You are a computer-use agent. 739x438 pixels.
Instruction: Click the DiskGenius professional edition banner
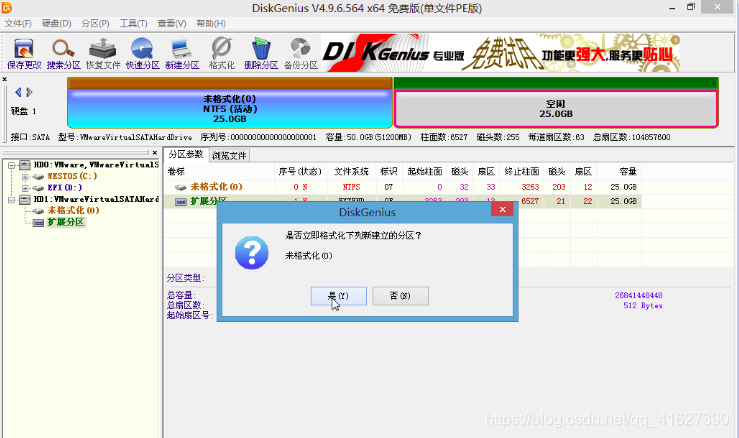[501, 53]
